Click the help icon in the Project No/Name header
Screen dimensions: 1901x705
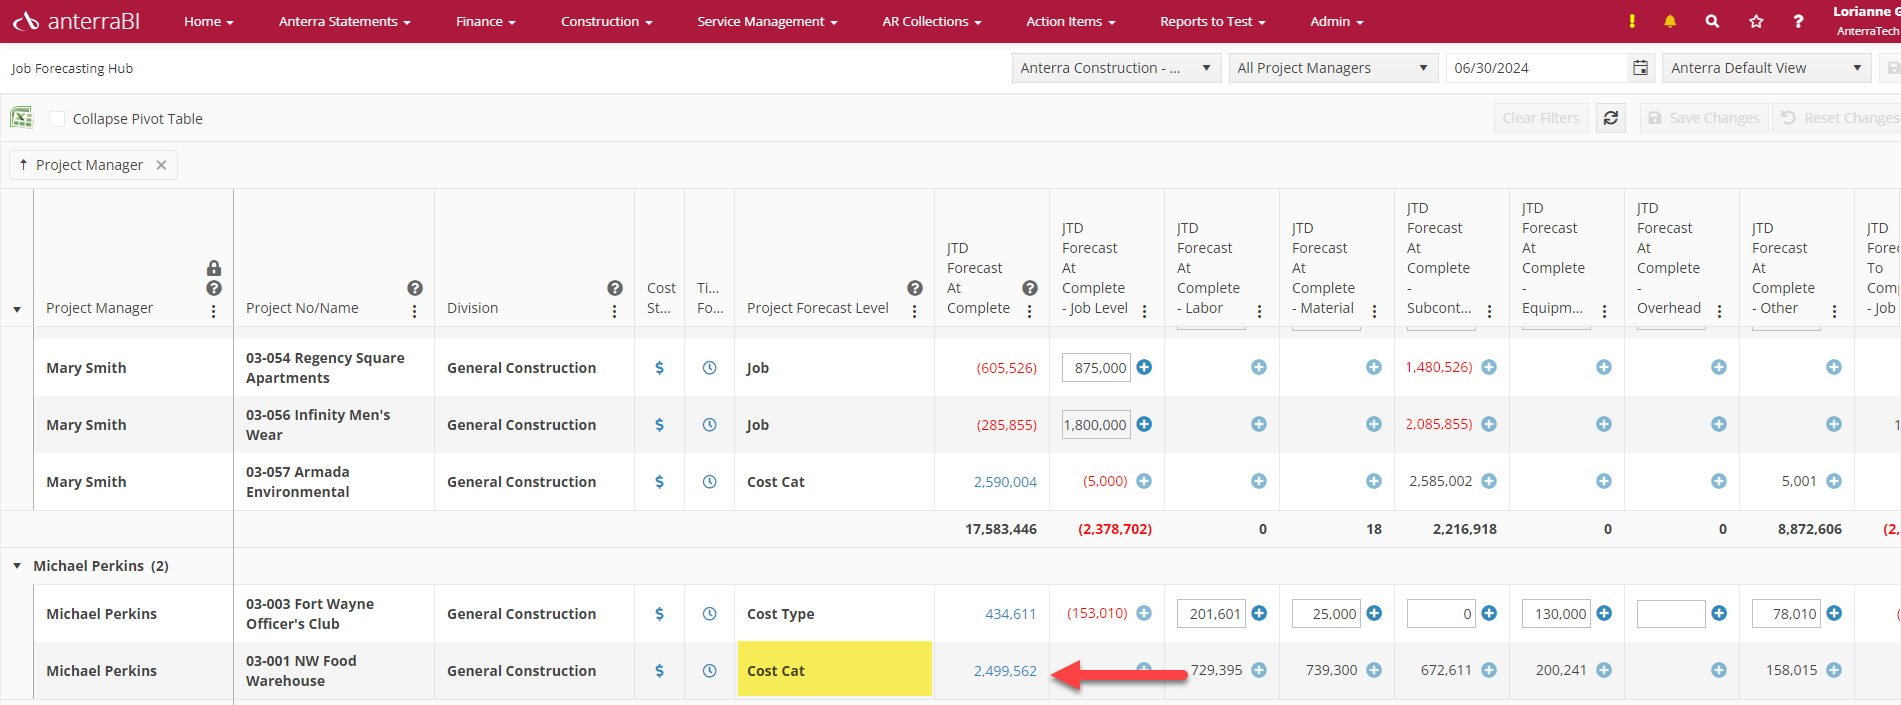pyautogui.click(x=415, y=288)
